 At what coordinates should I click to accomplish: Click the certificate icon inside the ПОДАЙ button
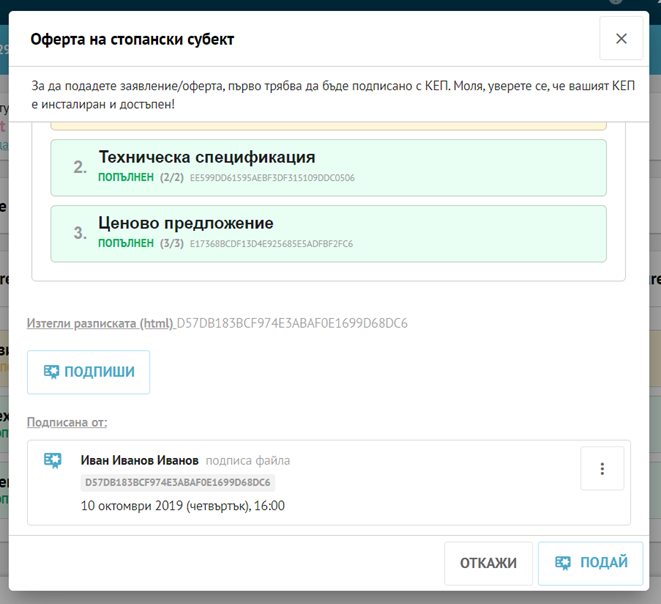[565, 563]
